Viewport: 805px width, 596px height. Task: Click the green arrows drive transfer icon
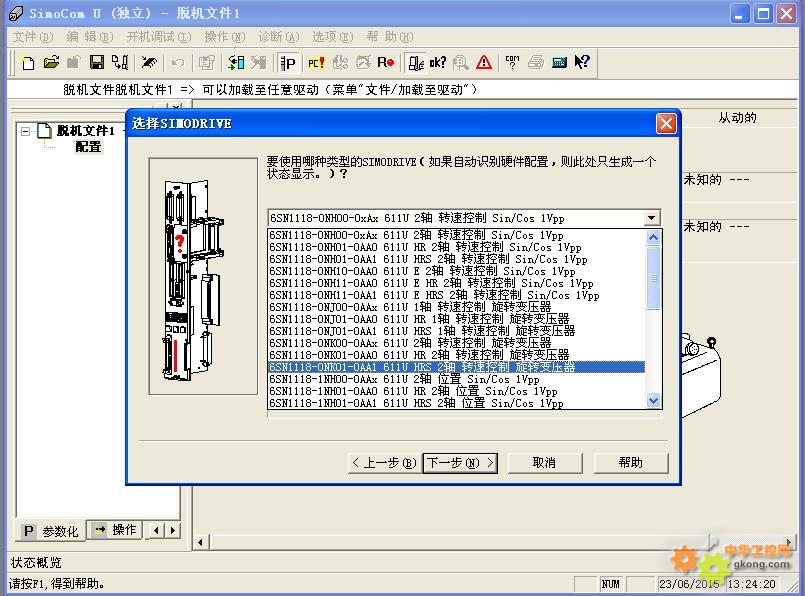tap(236, 63)
